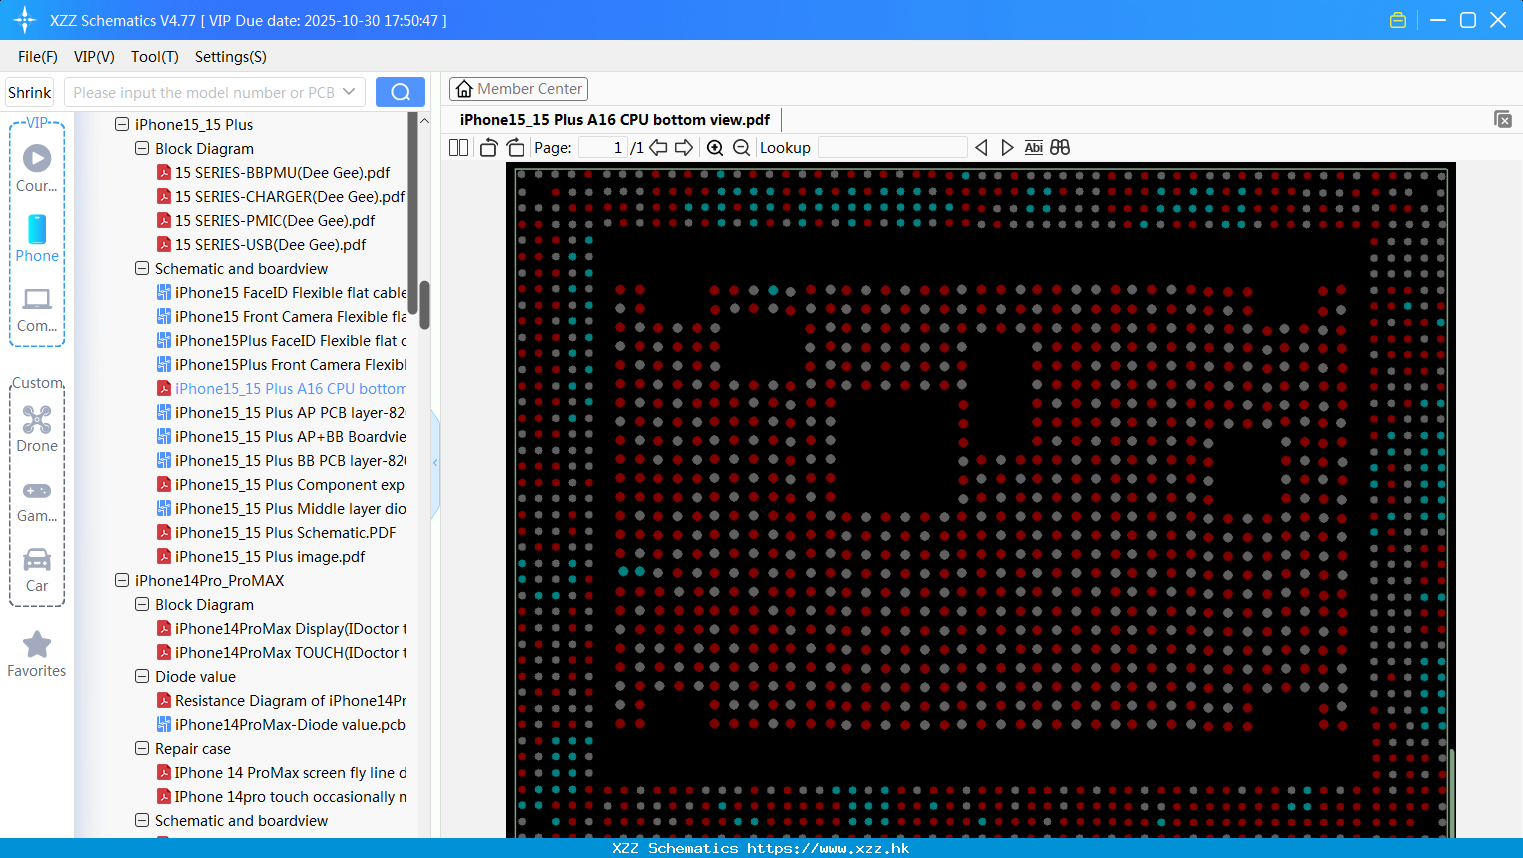Collapse iPhone15 Schematic and boardview folder
The width and height of the screenshot is (1523, 858).
[142, 268]
